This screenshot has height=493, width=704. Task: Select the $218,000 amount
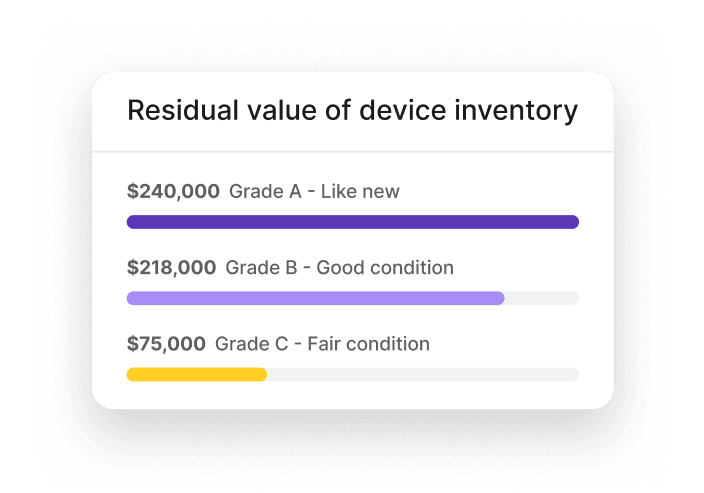pos(171,267)
